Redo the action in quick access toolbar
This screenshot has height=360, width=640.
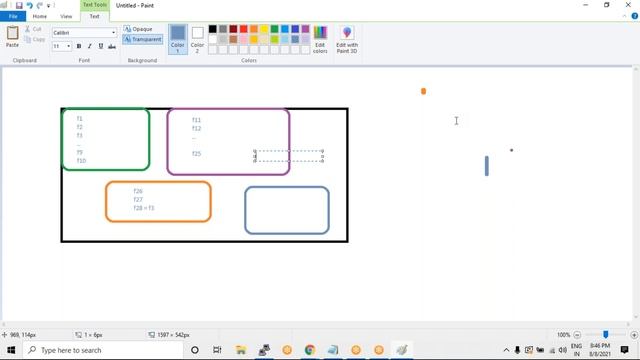coord(40,5)
